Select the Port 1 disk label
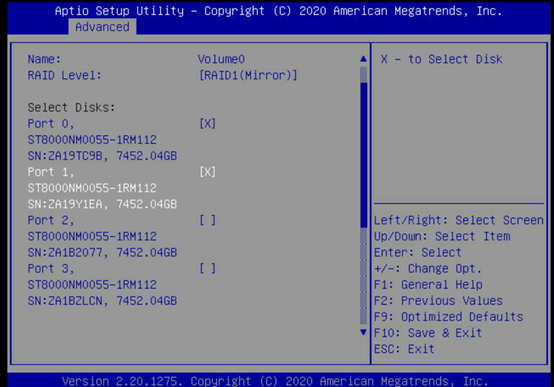 point(51,172)
